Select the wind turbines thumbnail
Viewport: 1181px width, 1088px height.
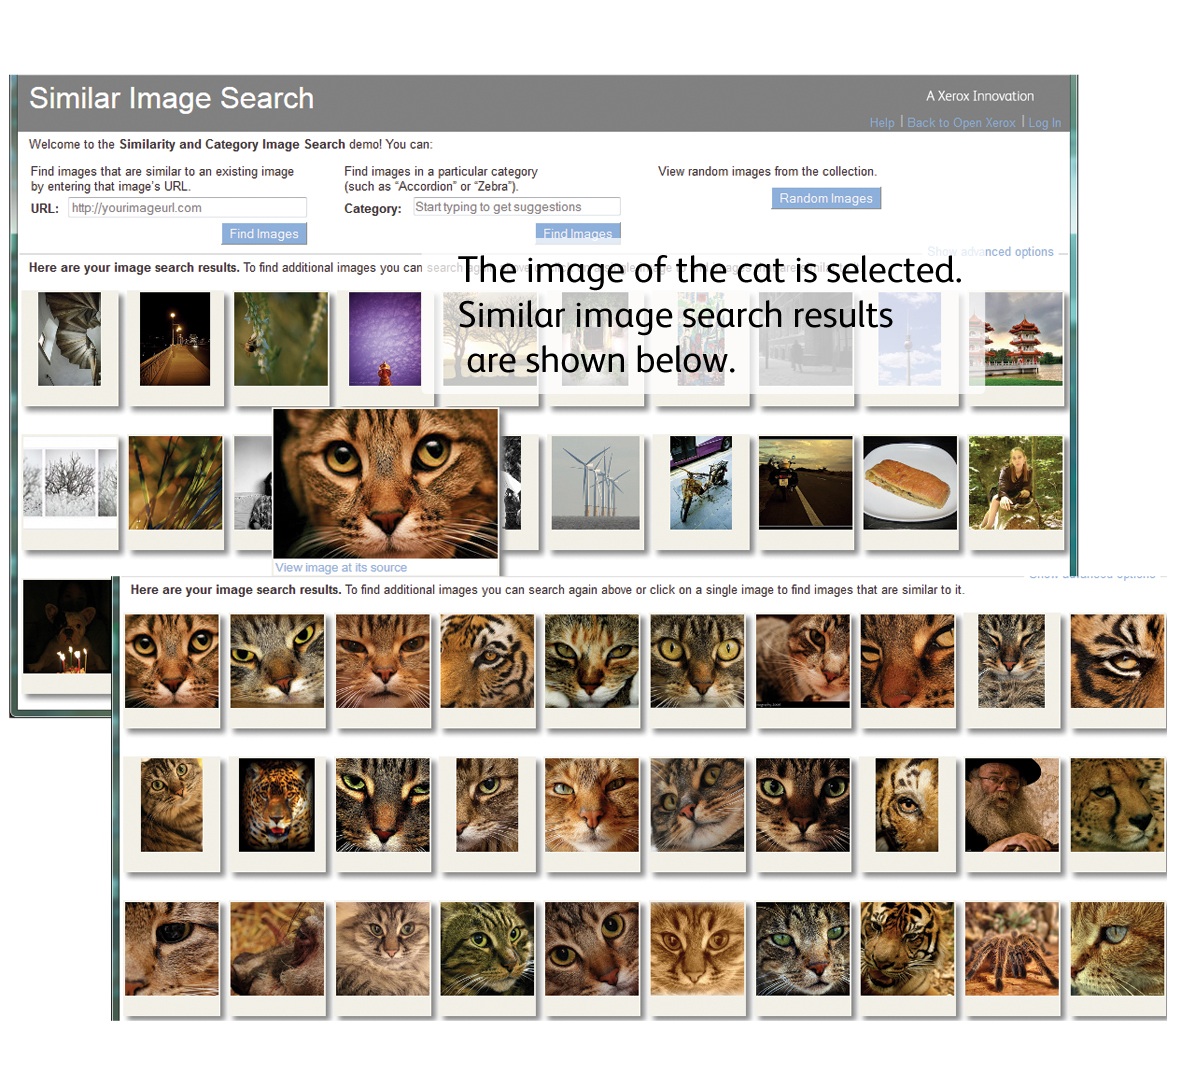595,482
